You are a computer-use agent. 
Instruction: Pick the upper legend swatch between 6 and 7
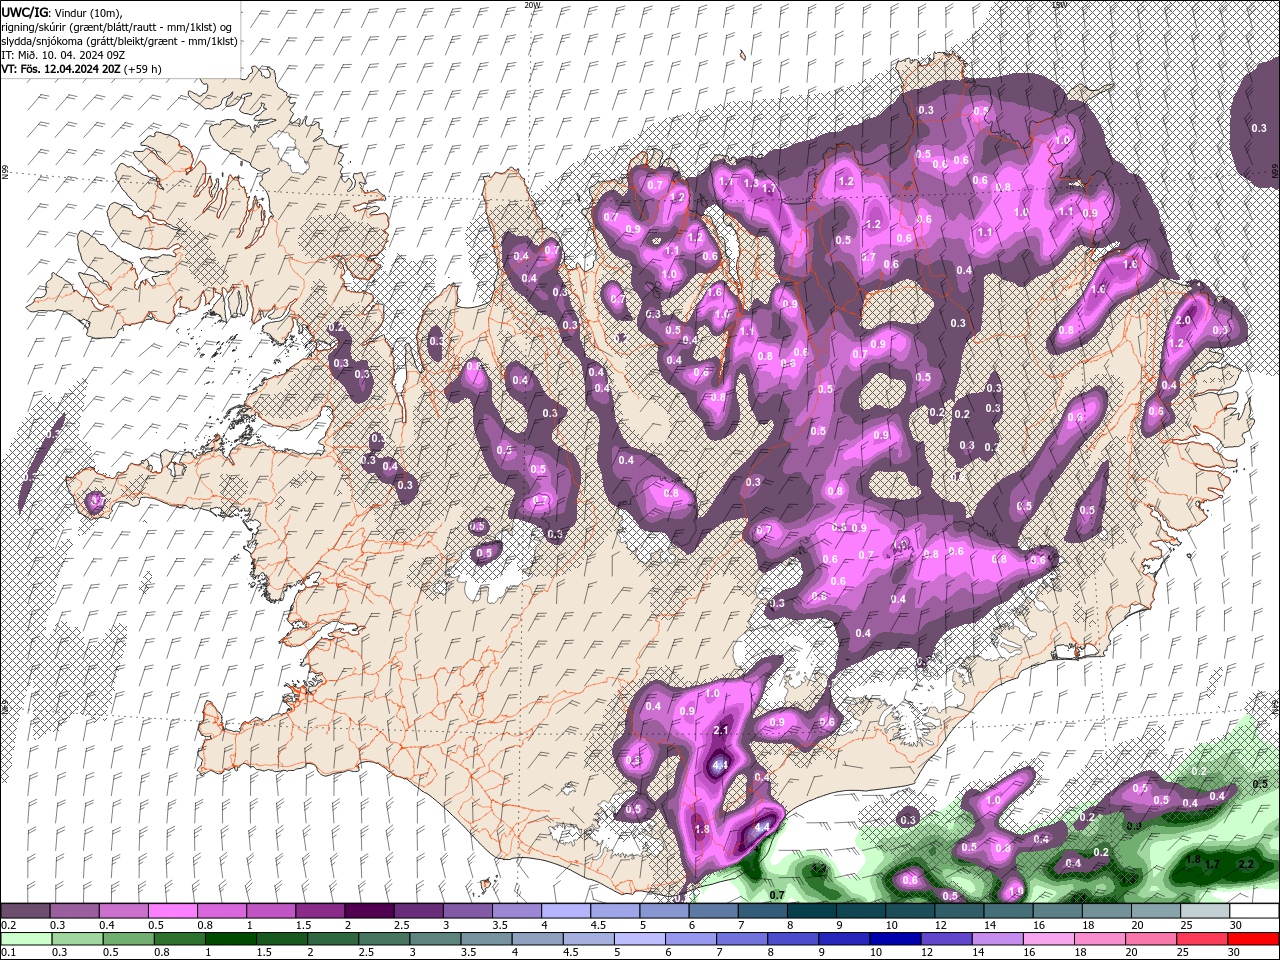[x=713, y=911]
